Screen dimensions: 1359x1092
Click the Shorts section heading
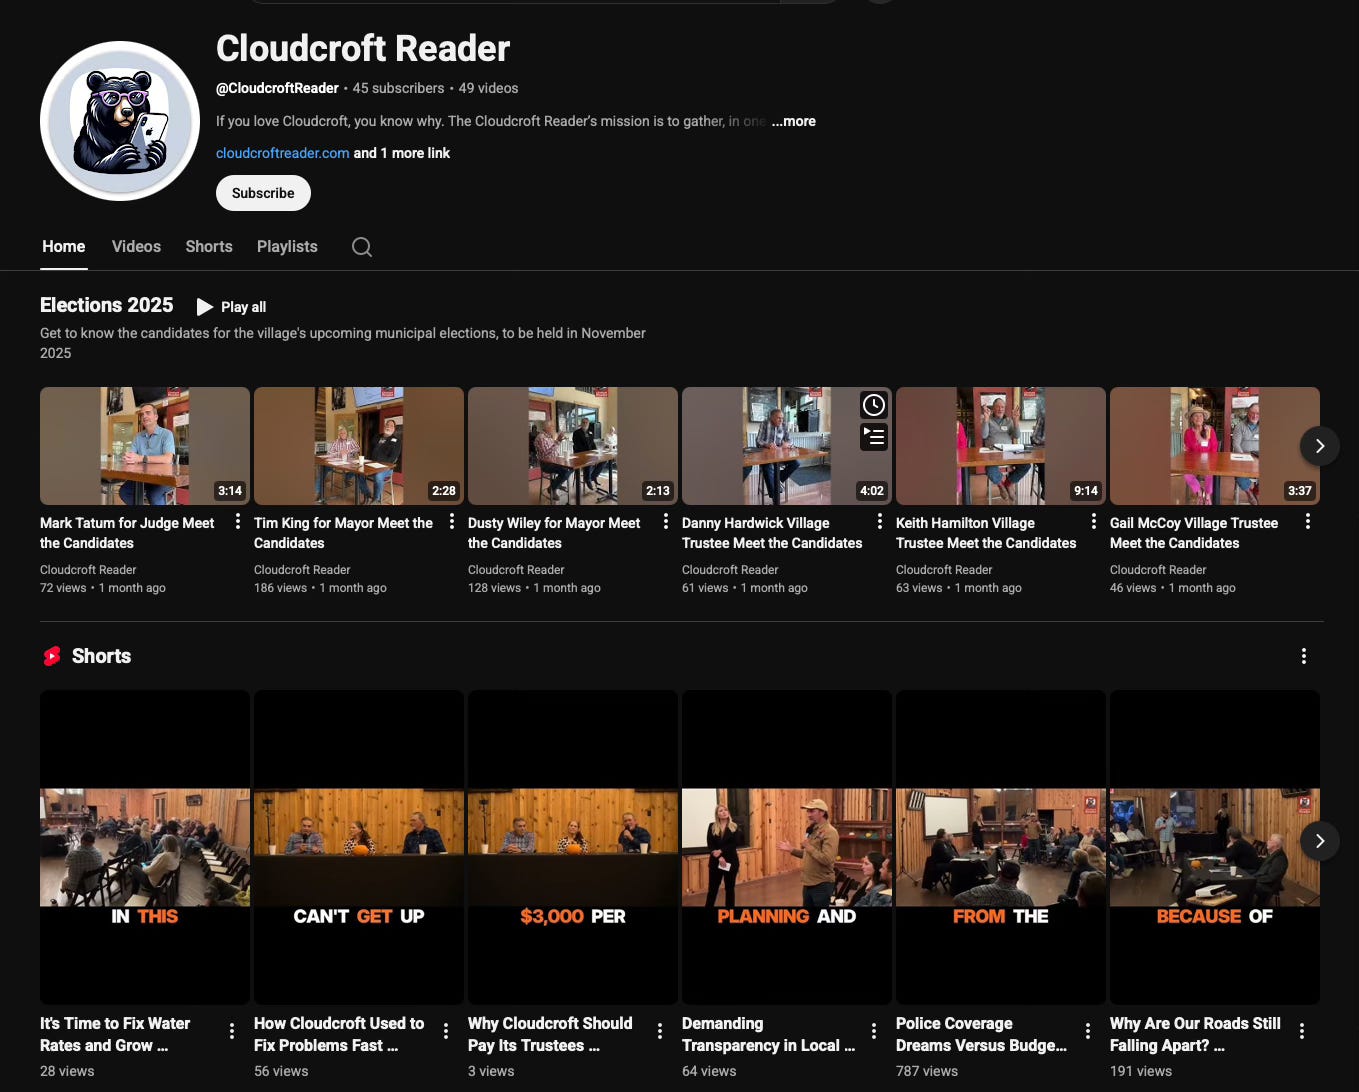pos(101,656)
